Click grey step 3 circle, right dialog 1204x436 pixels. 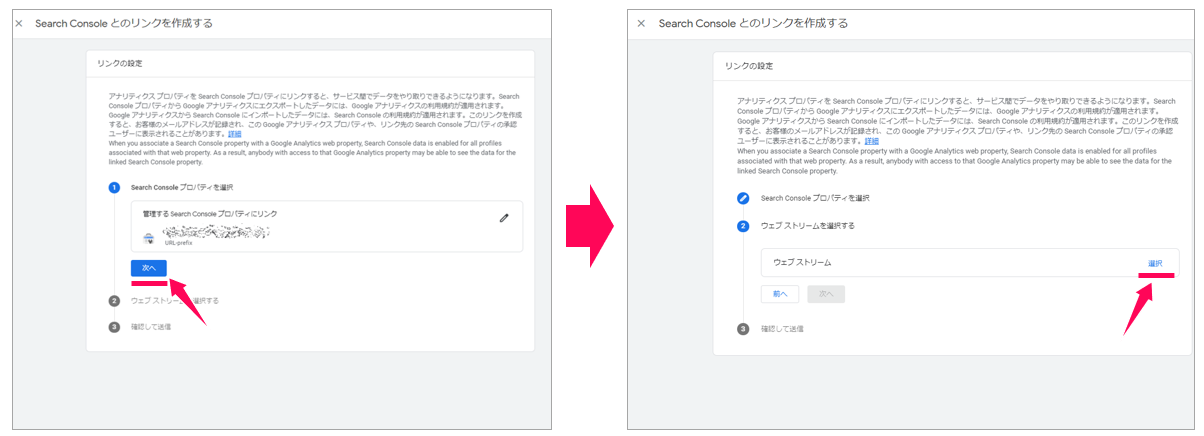pyautogui.click(x=743, y=329)
